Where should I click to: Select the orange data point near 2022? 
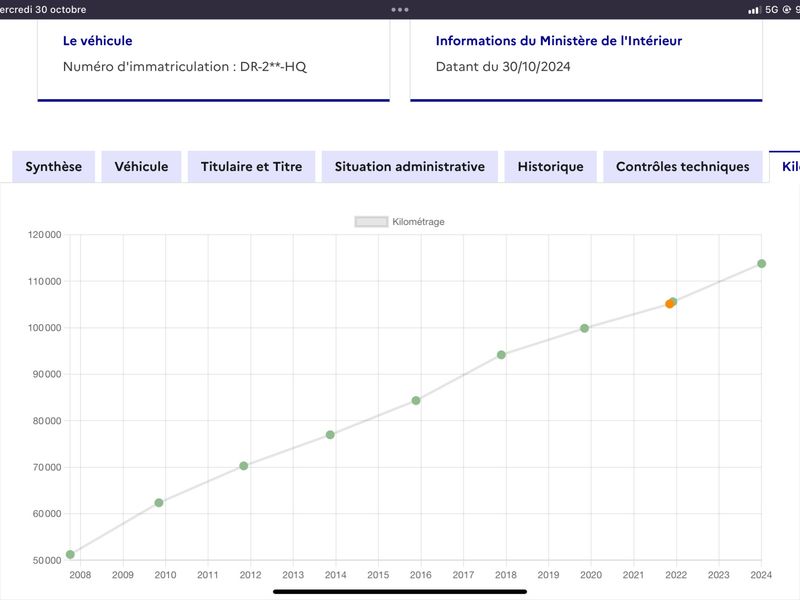pyautogui.click(x=669, y=304)
